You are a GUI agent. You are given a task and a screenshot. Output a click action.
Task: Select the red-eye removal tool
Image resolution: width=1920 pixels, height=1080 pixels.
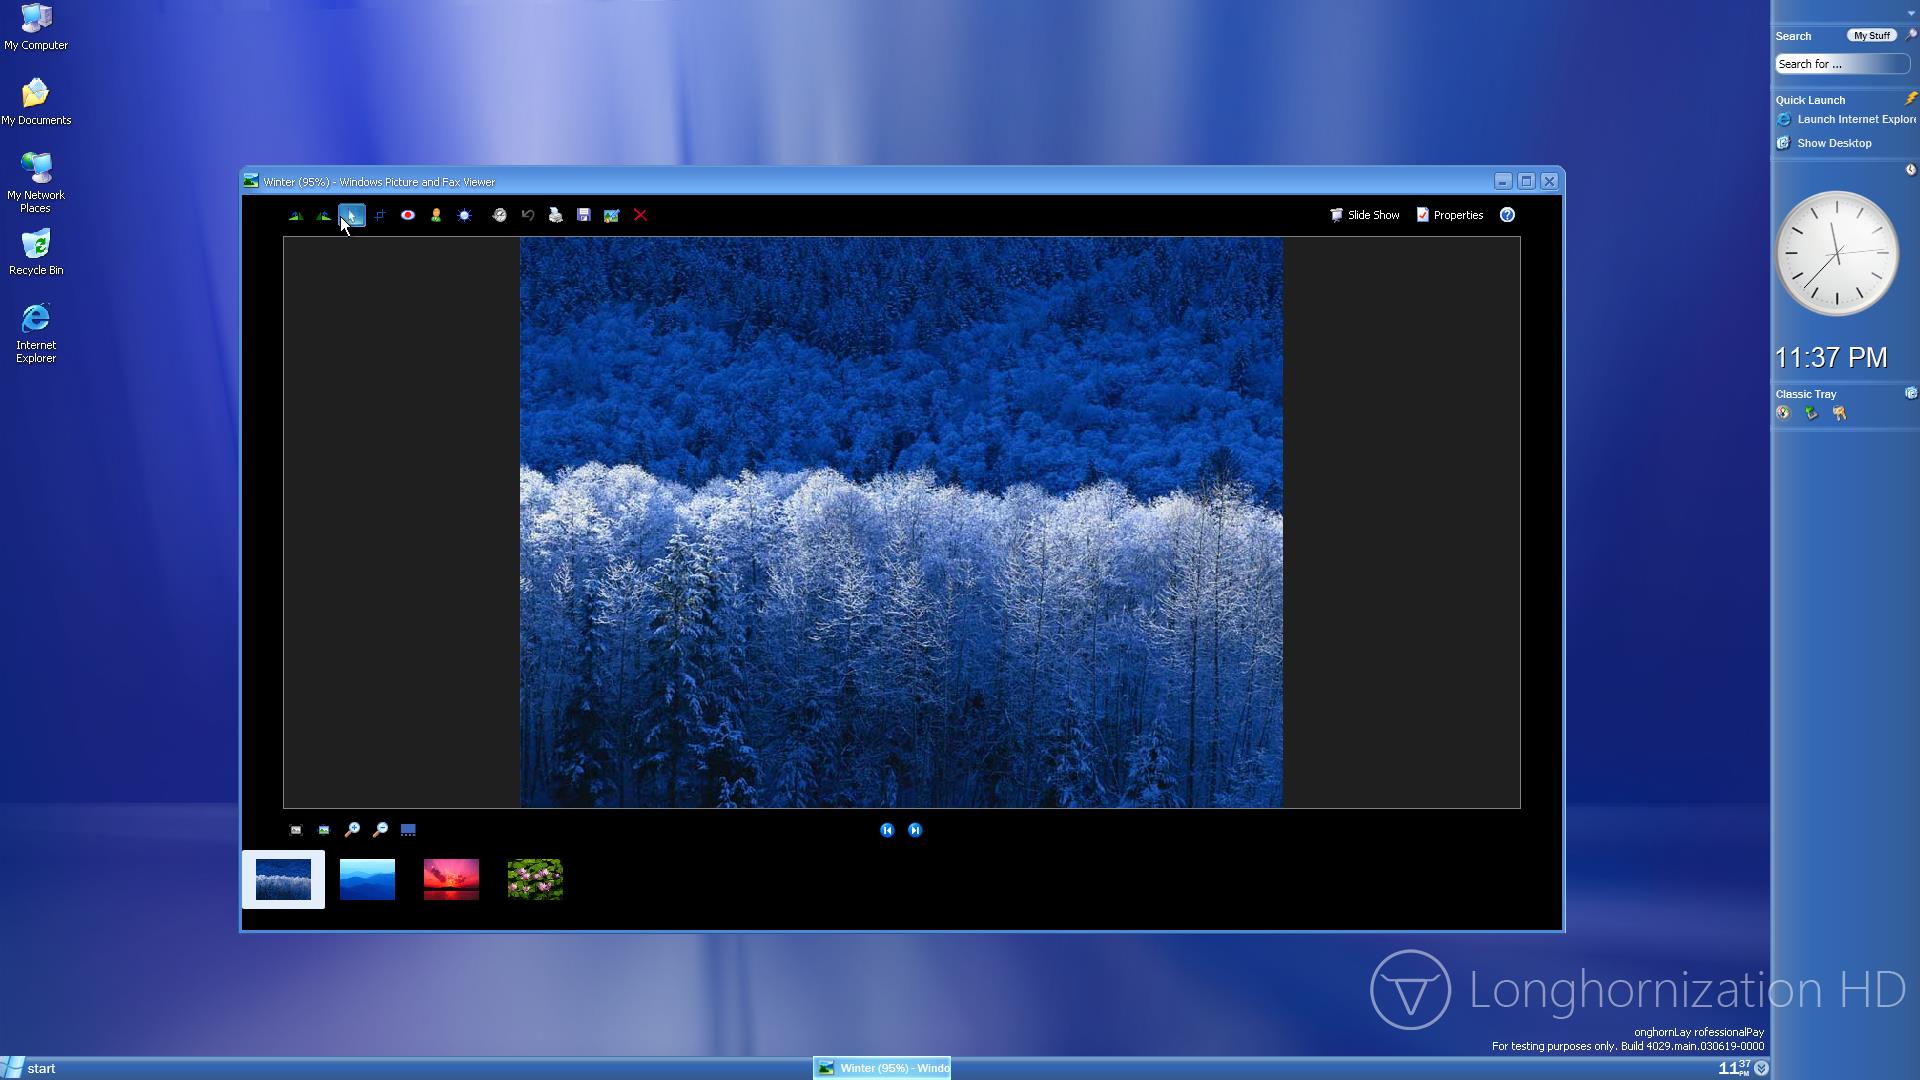(x=408, y=215)
